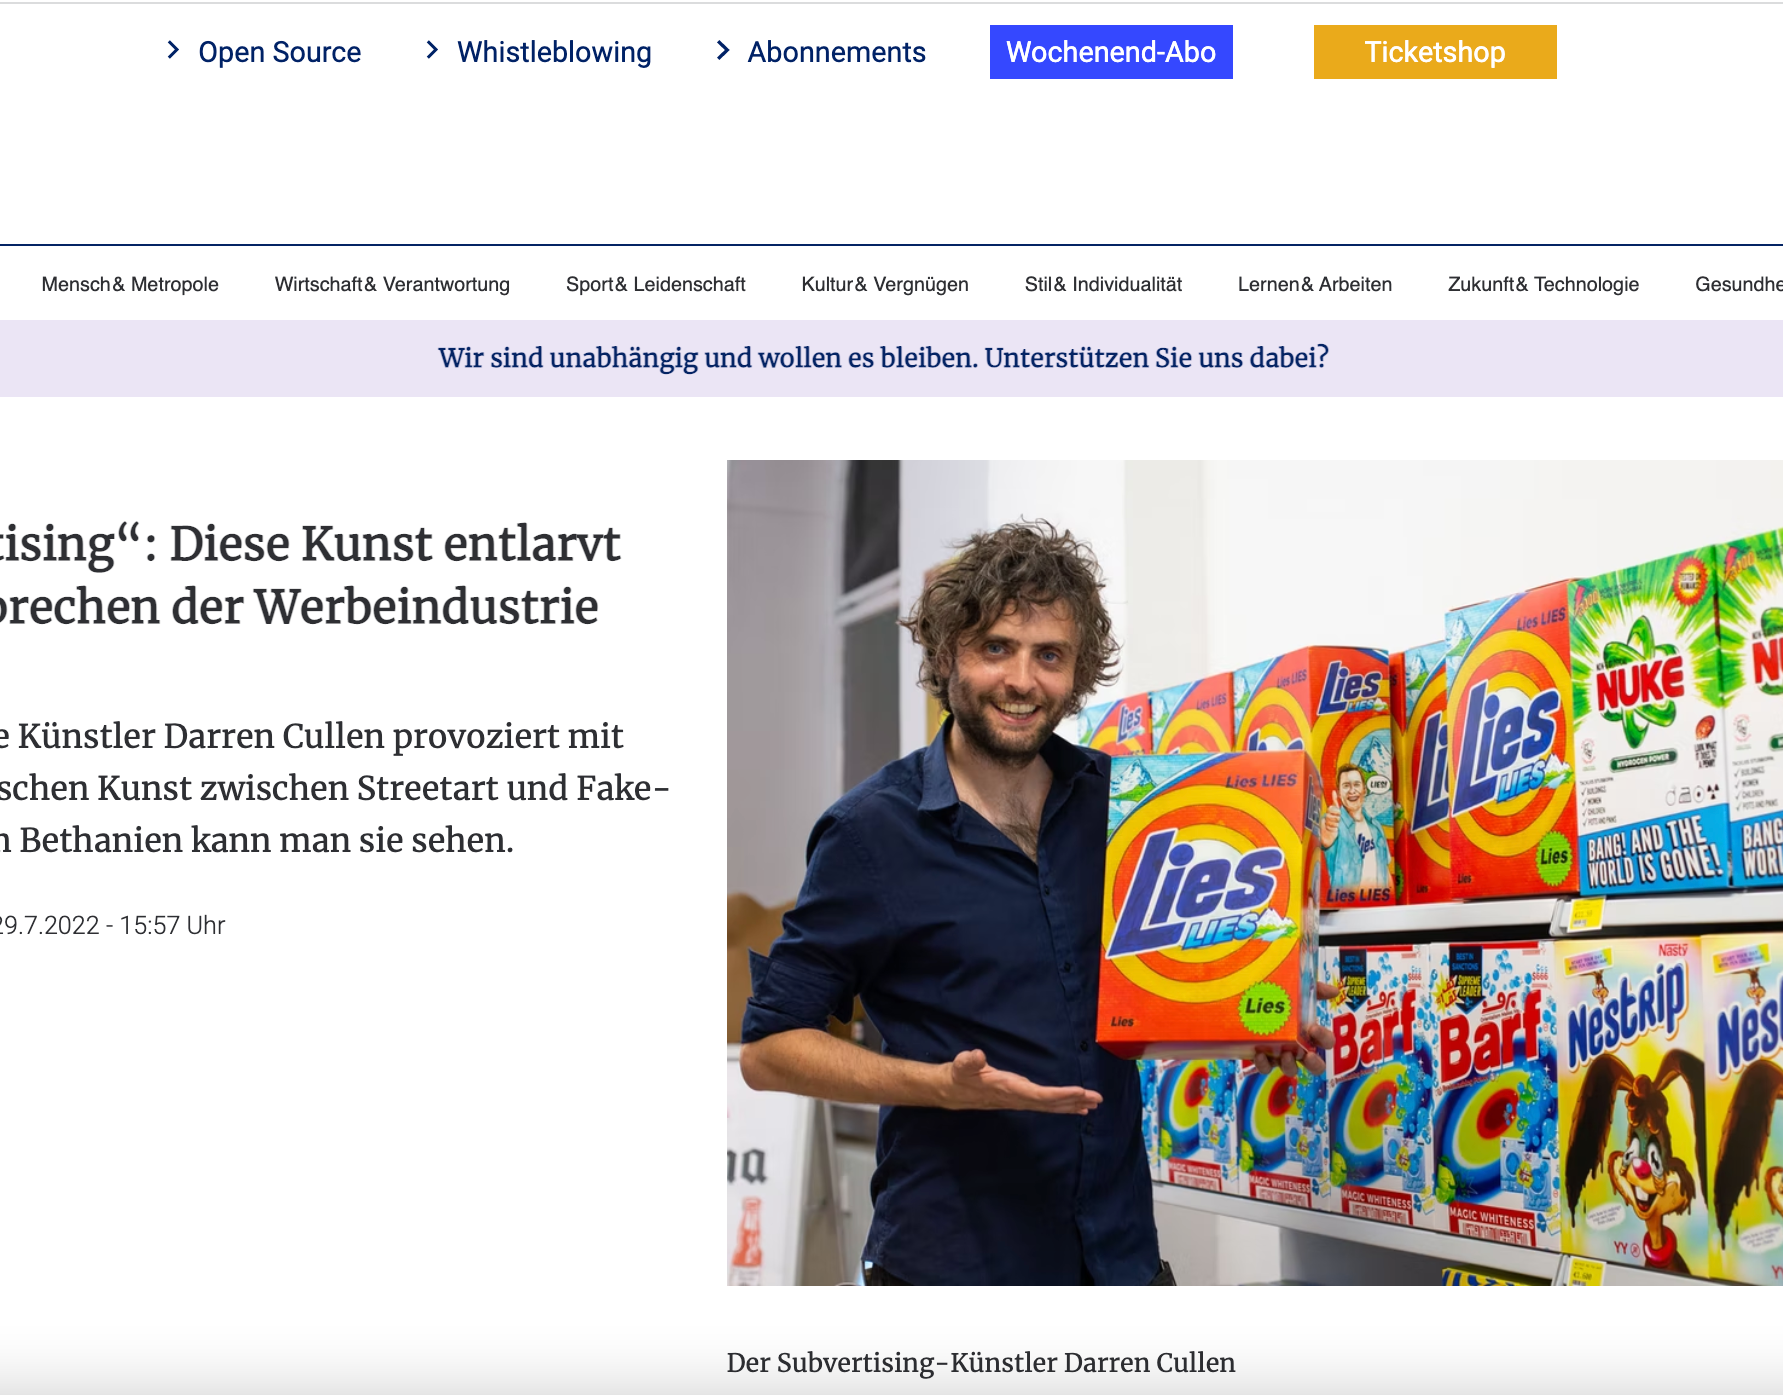Open the yellow Ticketshop button

pyautogui.click(x=1435, y=52)
